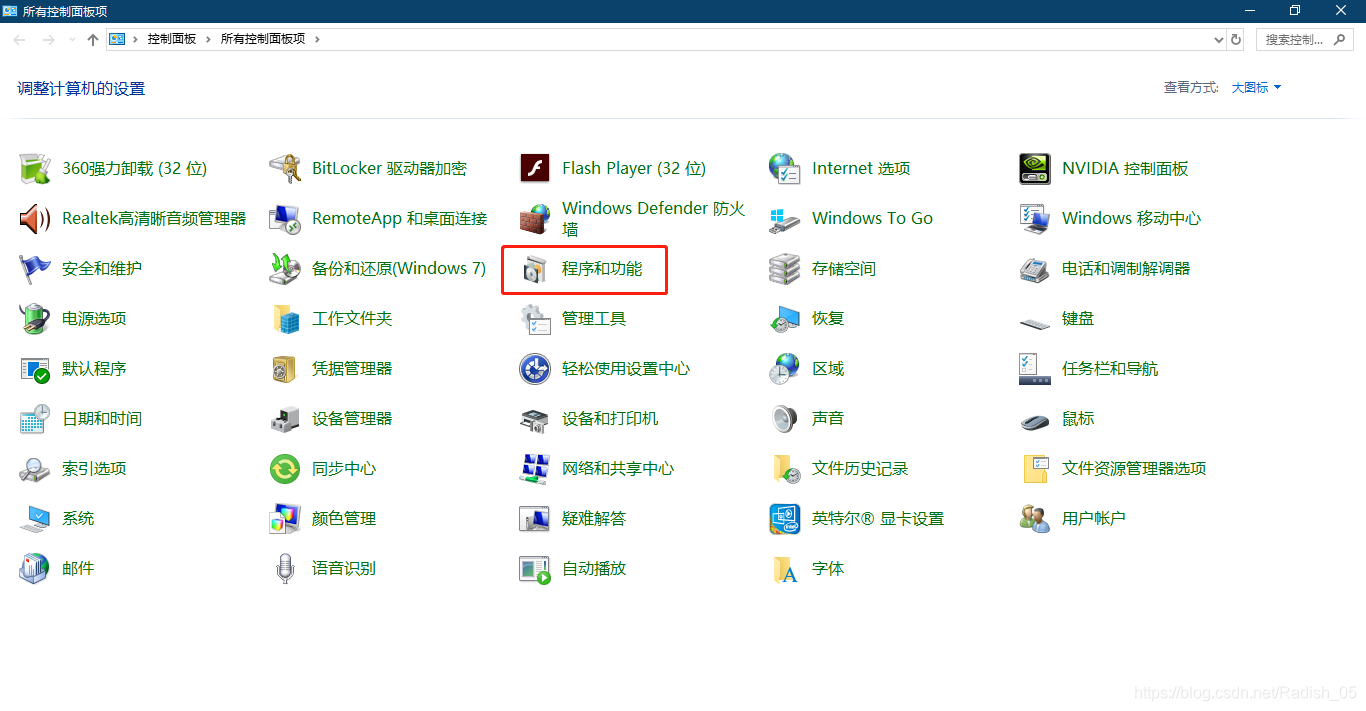Open the 管理工具 icon

click(x=535, y=319)
